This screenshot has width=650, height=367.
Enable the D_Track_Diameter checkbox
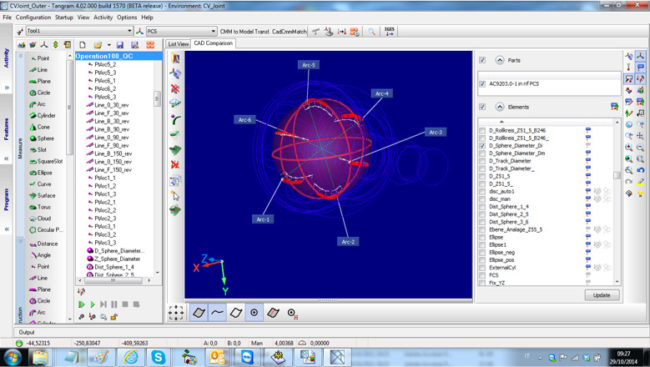482,161
